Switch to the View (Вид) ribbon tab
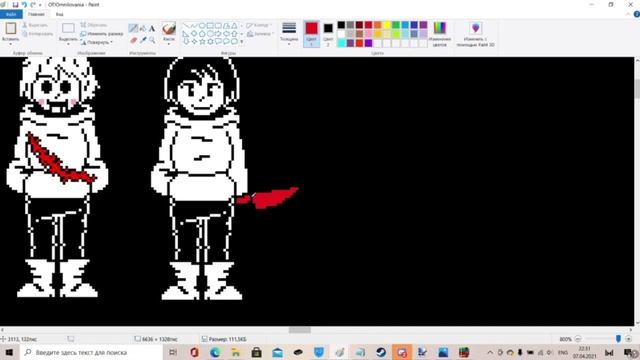640x360 pixels. click(60, 14)
